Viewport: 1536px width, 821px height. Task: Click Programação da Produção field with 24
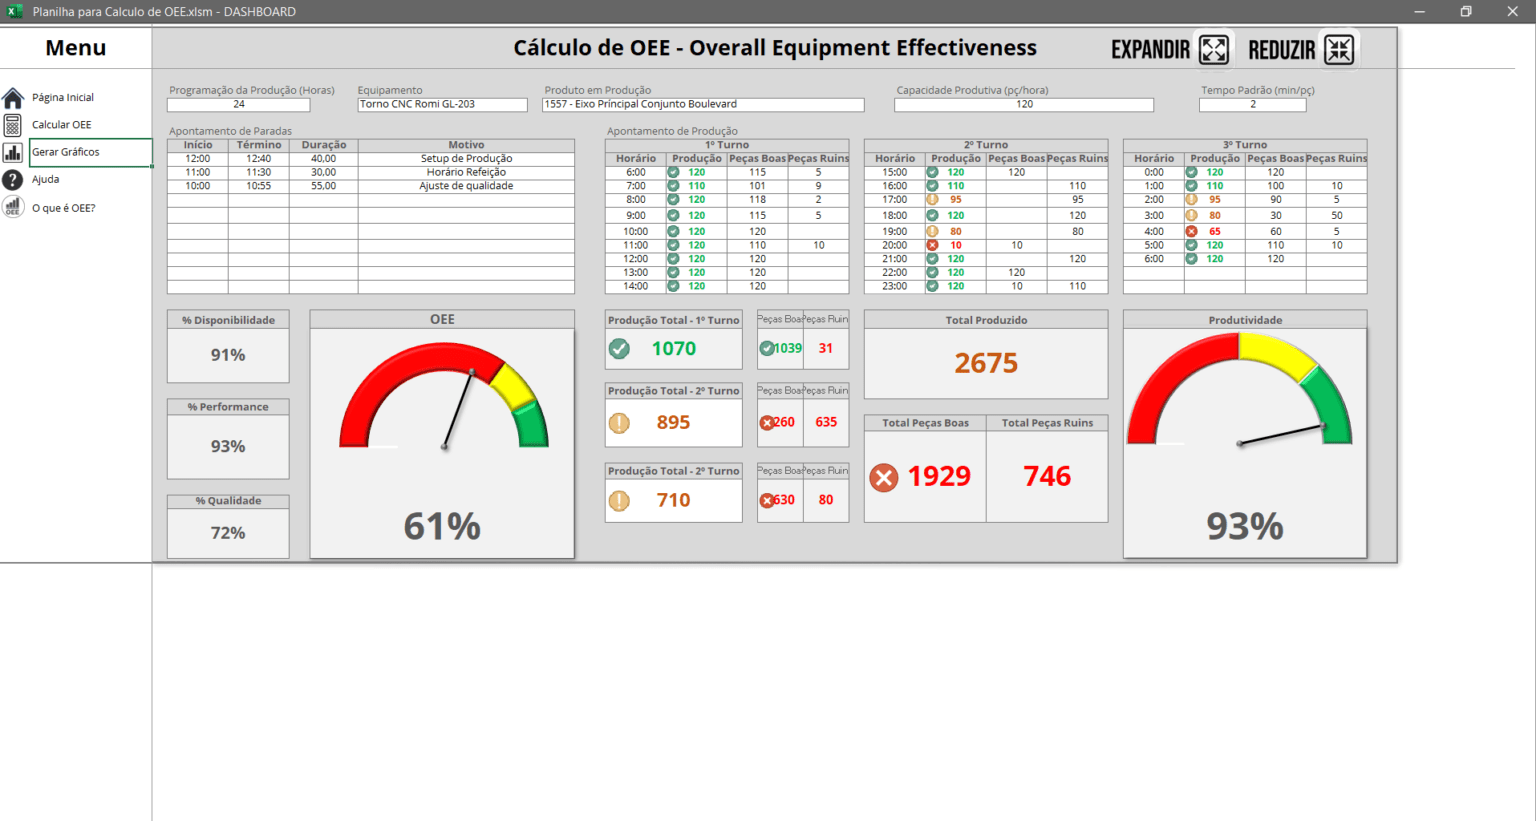(x=238, y=104)
